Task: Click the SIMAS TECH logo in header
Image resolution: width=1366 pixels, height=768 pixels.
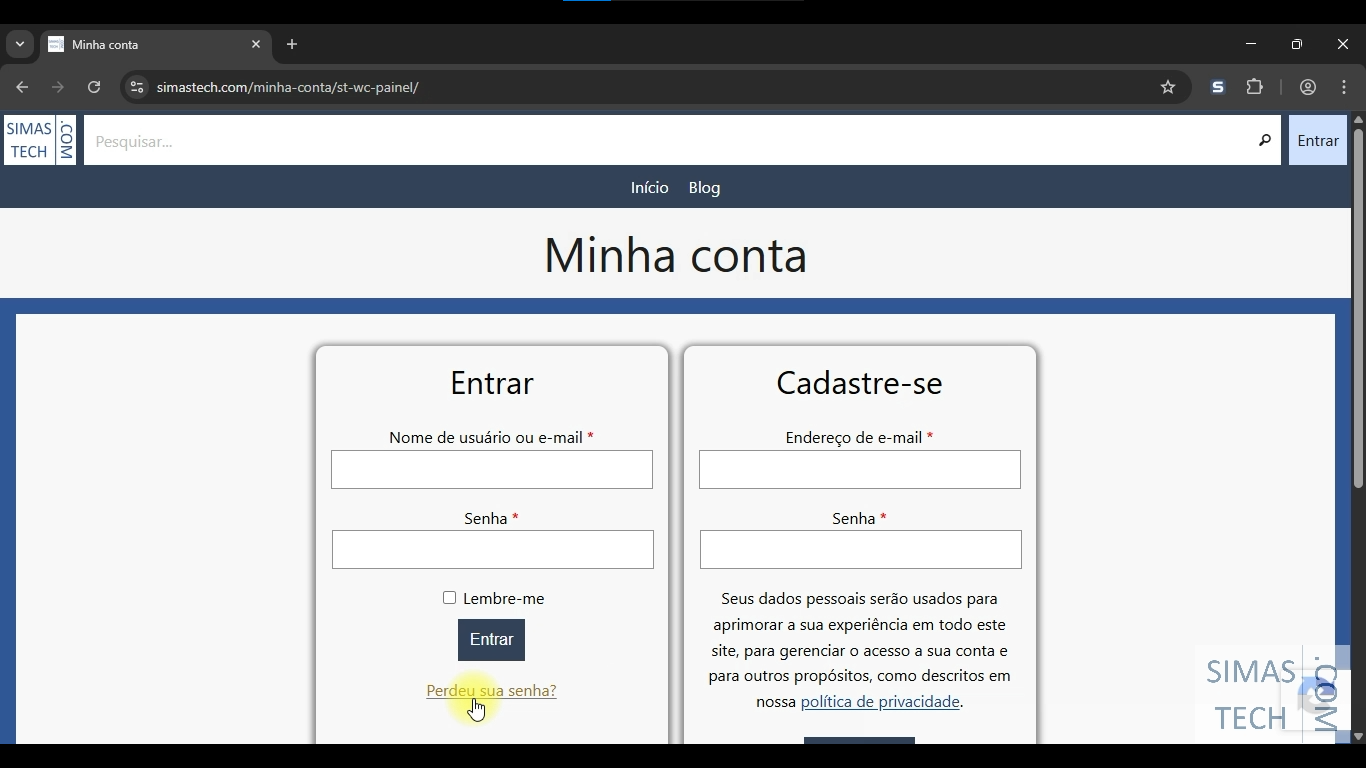Action: [x=40, y=140]
